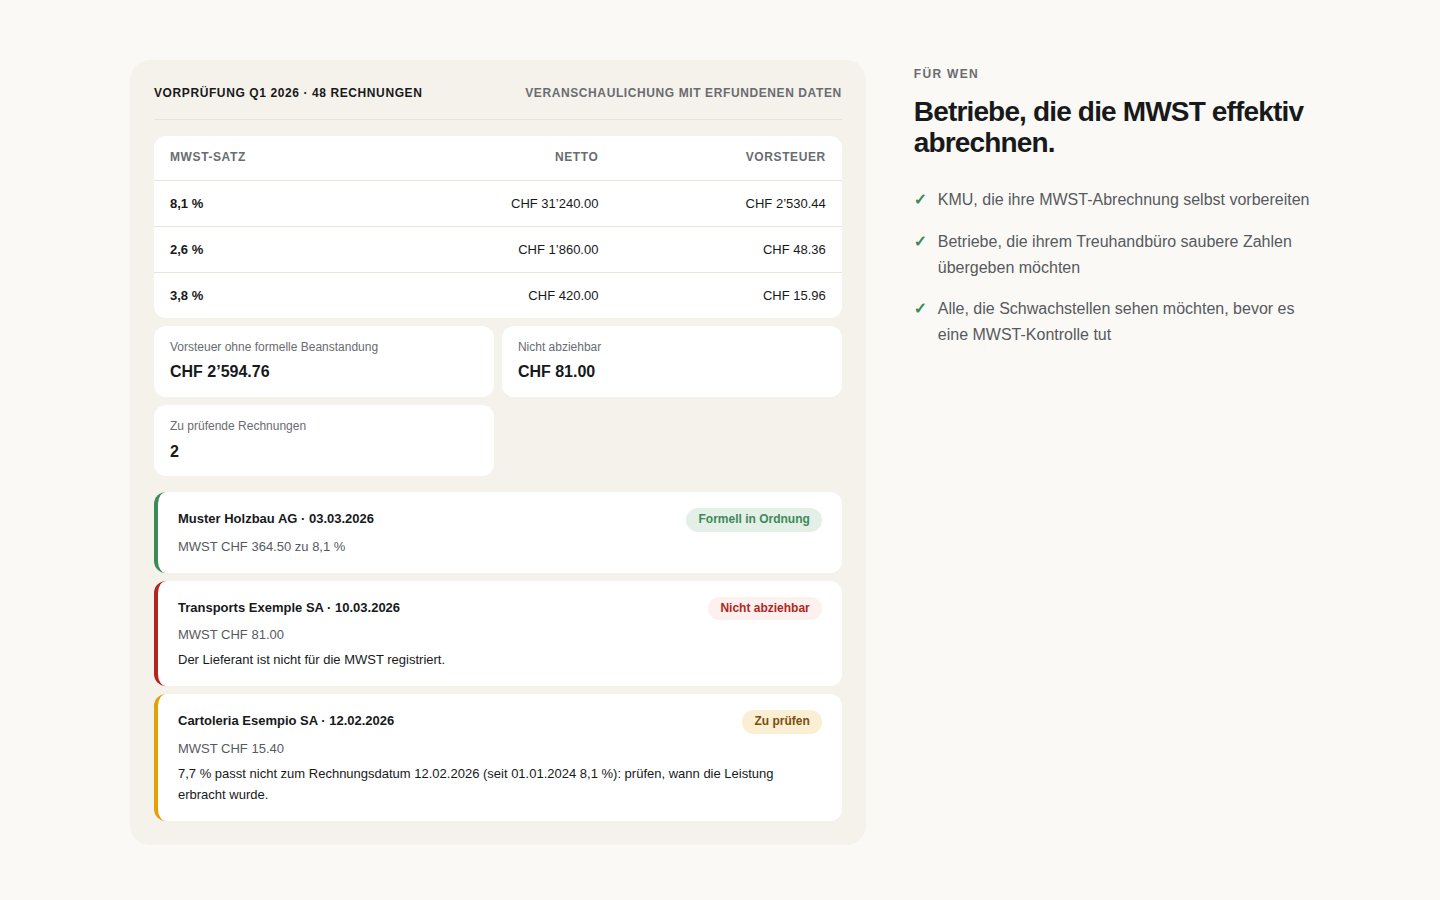This screenshot has height=900, width=1440.
Task: Click the "Zu prüfende Rechnungen" label
Action: [238, 426]
